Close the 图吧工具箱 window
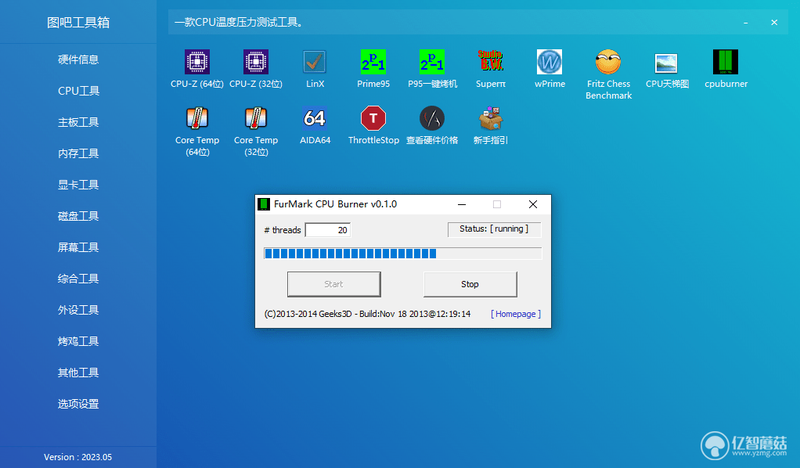This screenshot has height=468, width=800. (x=774, y=22)
